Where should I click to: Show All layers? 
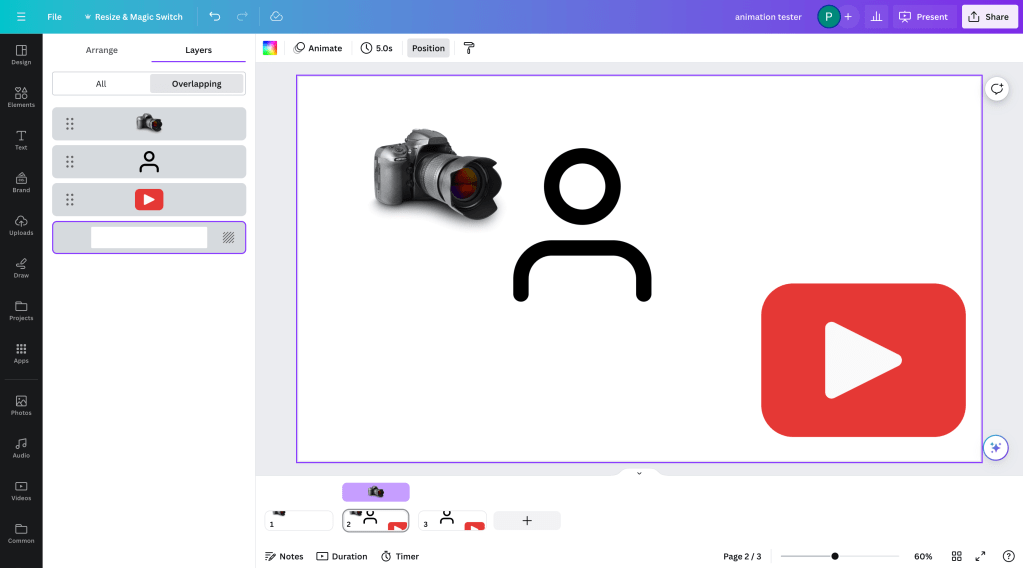click(100, 83)
